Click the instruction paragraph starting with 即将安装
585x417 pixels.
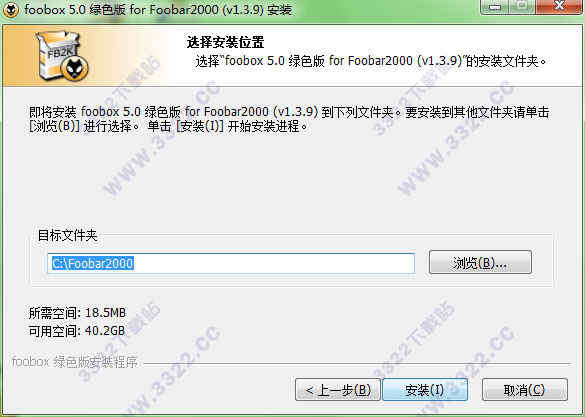(289, 119)
